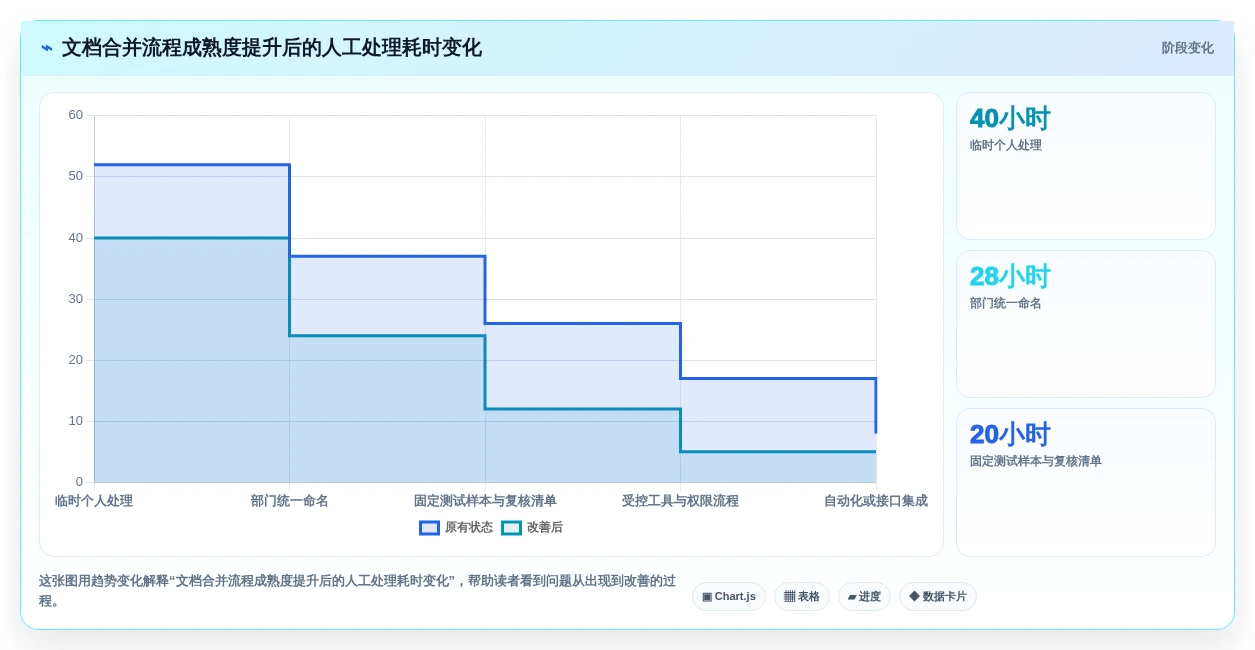Click the description paragraph below the chart
1255x650 pixels.
(x=357, y=590)
